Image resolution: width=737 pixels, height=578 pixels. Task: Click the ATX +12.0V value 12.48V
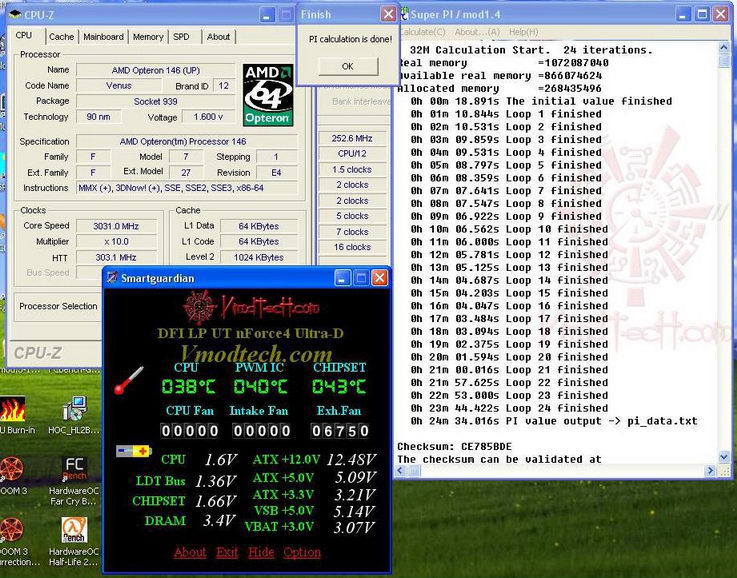[x=351, y=459]
